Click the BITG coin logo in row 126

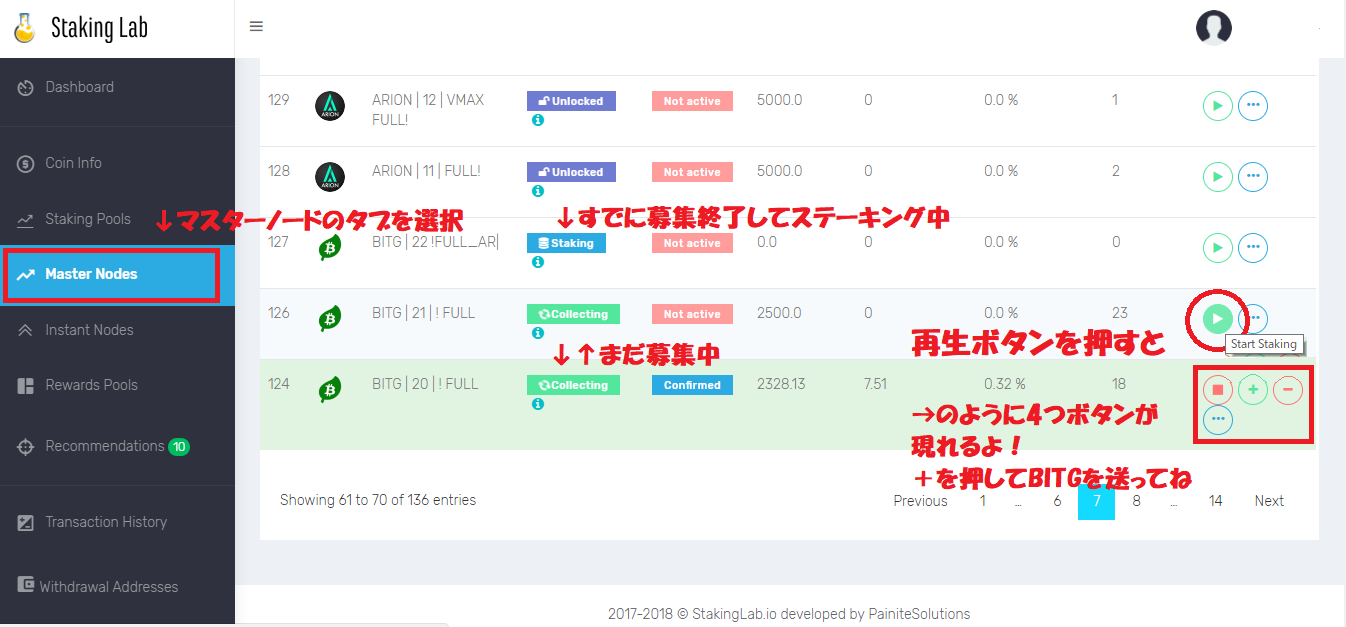pos(330,318)
